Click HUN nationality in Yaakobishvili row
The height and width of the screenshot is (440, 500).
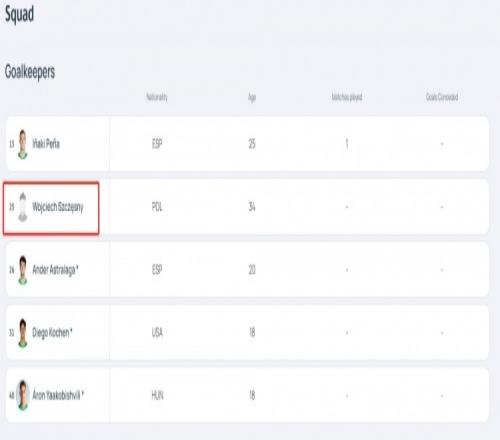coord(157,395)
